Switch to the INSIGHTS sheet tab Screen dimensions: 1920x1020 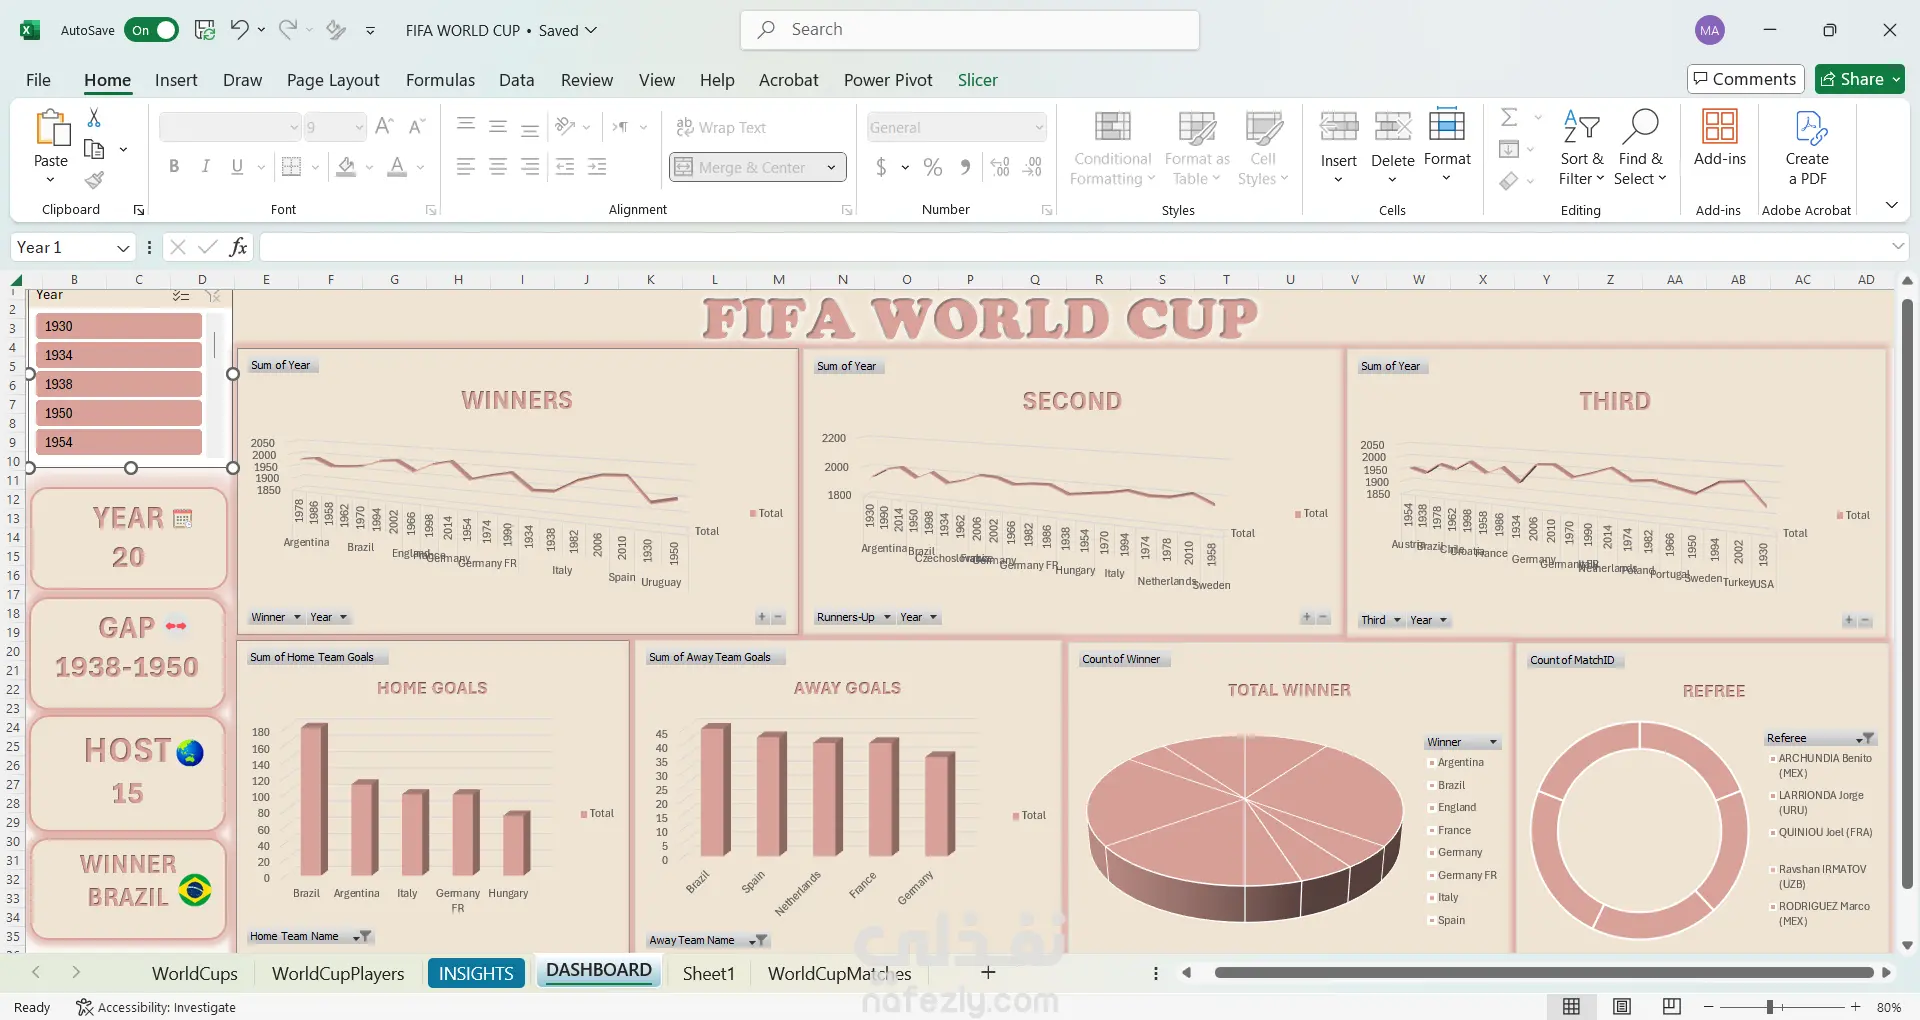[476, 973]
